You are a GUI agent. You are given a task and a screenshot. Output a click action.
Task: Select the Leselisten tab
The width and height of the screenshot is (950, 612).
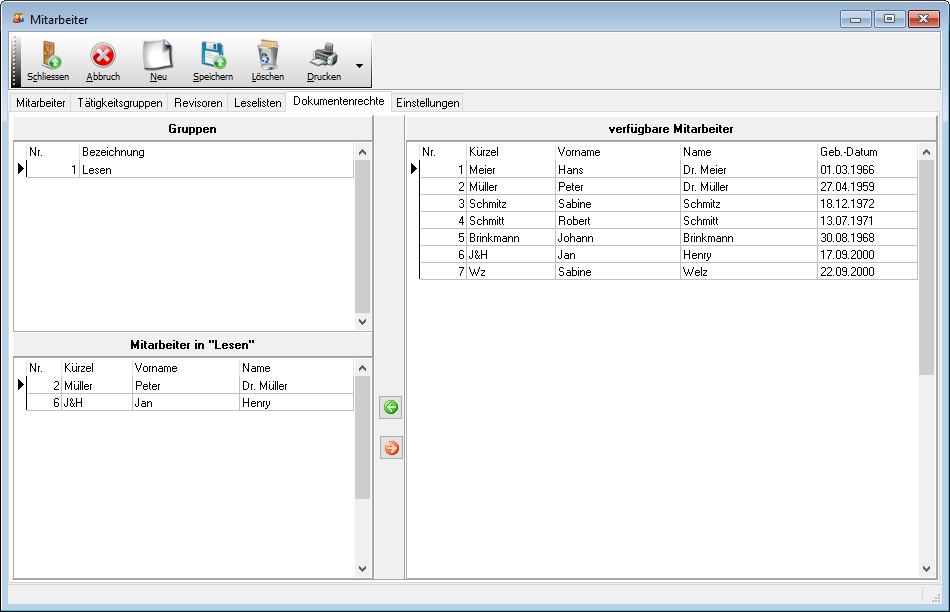click(257, 103)
